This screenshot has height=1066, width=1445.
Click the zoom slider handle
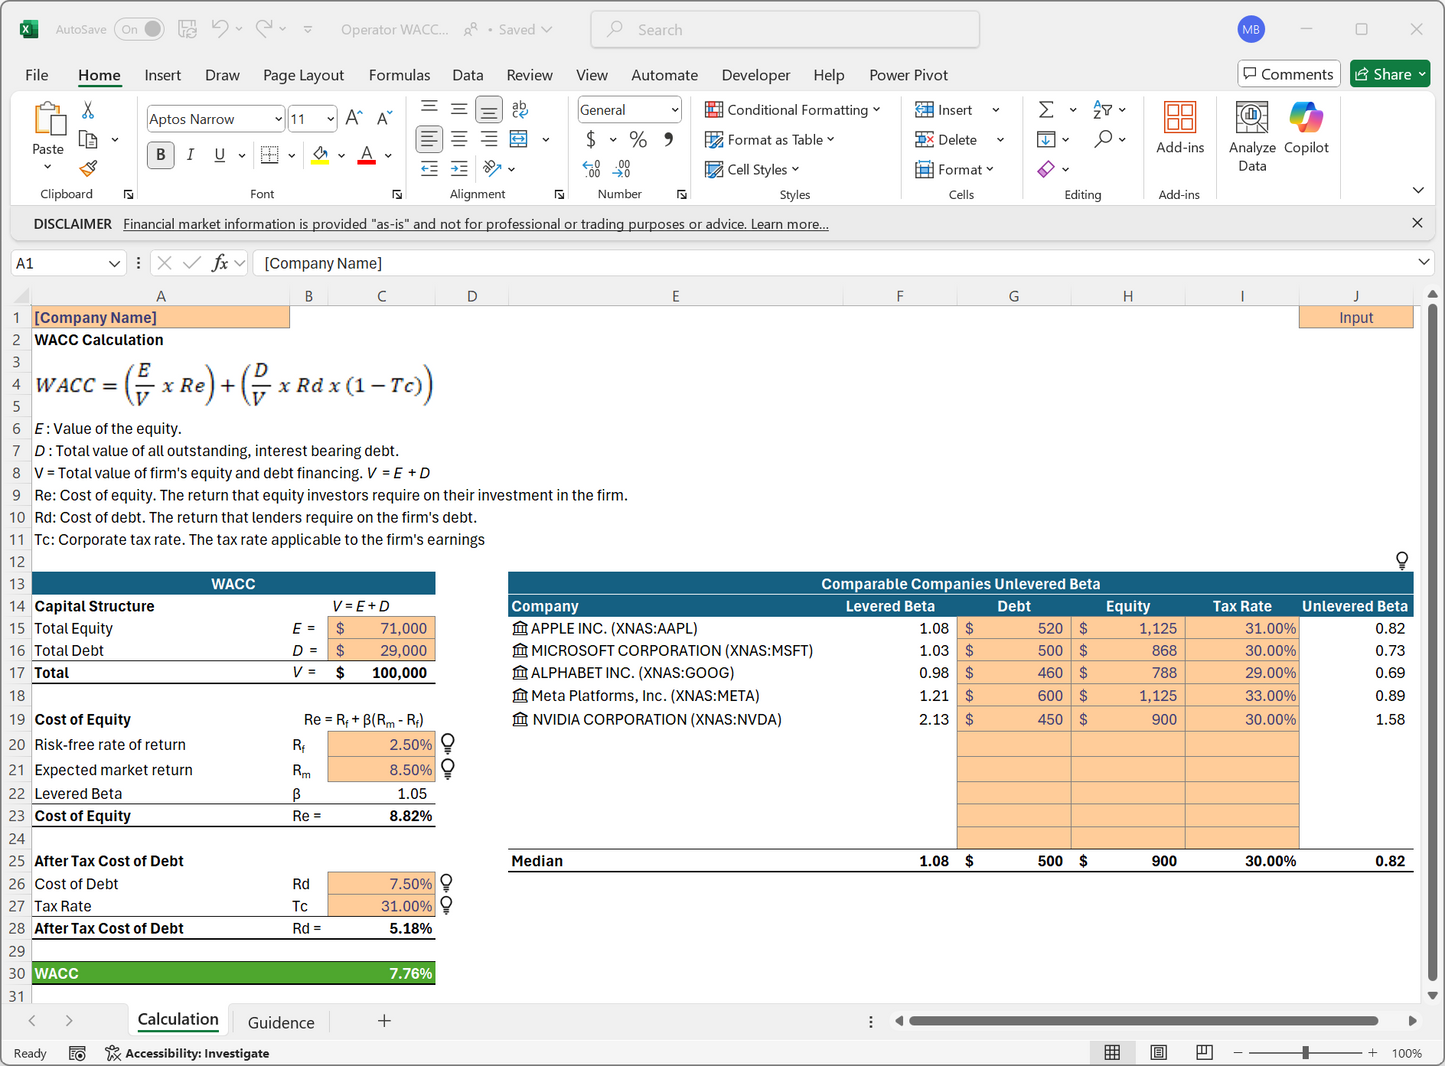coord(1305,1053)
